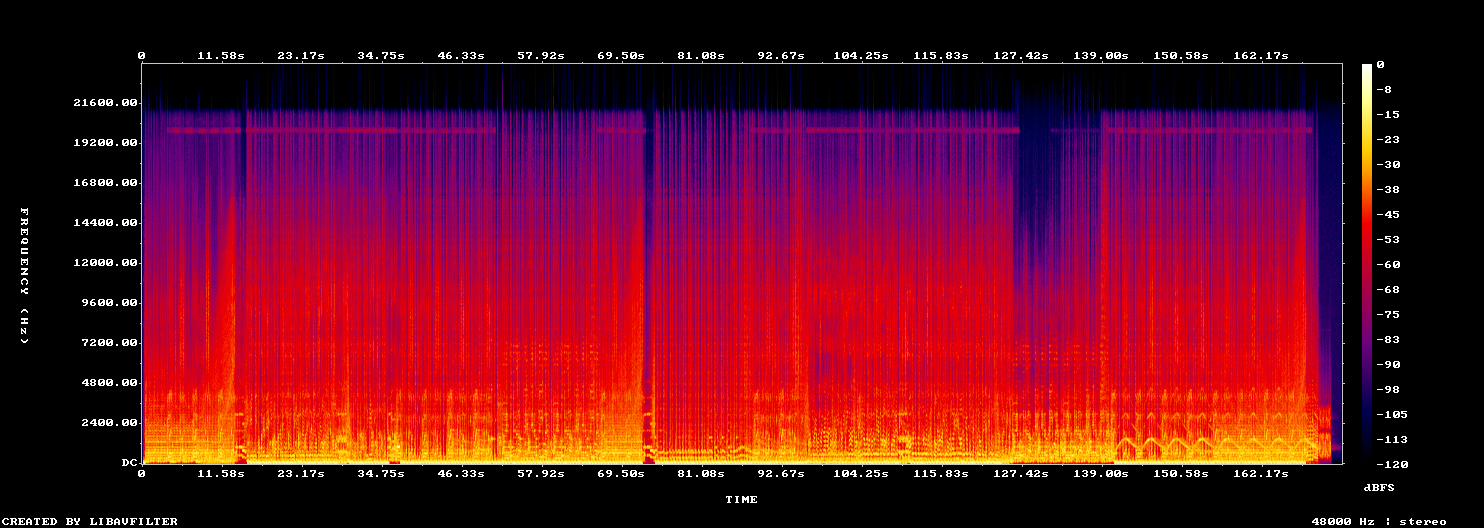Select the 12000.00 Hz axis label

pyautogui.click(x=106, y=263)
